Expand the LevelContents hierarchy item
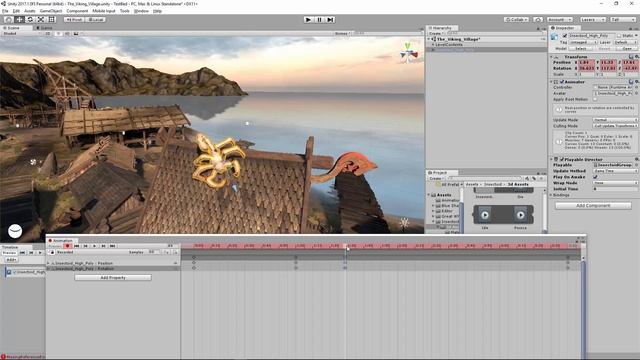 pos(433,44)
